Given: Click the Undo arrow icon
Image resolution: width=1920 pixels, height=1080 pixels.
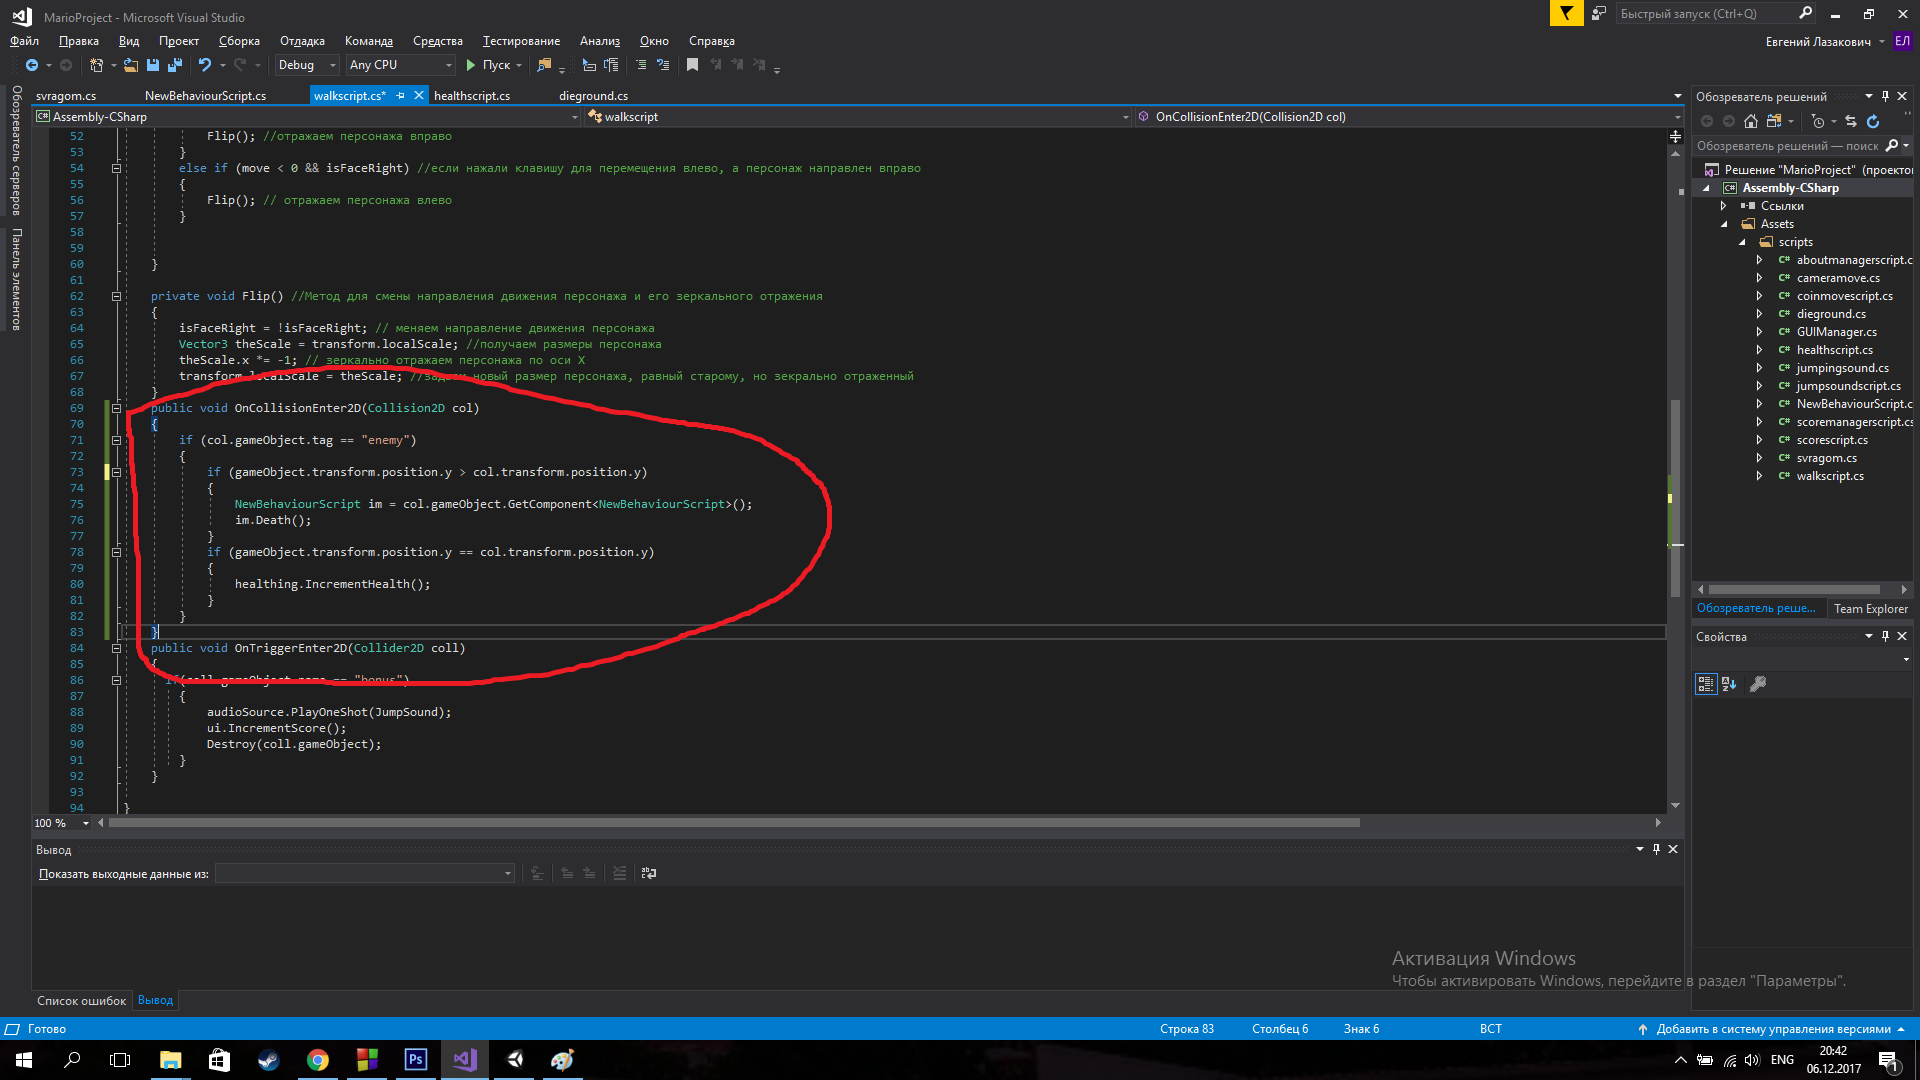Looking at the screenshot, I should (205, 65).
